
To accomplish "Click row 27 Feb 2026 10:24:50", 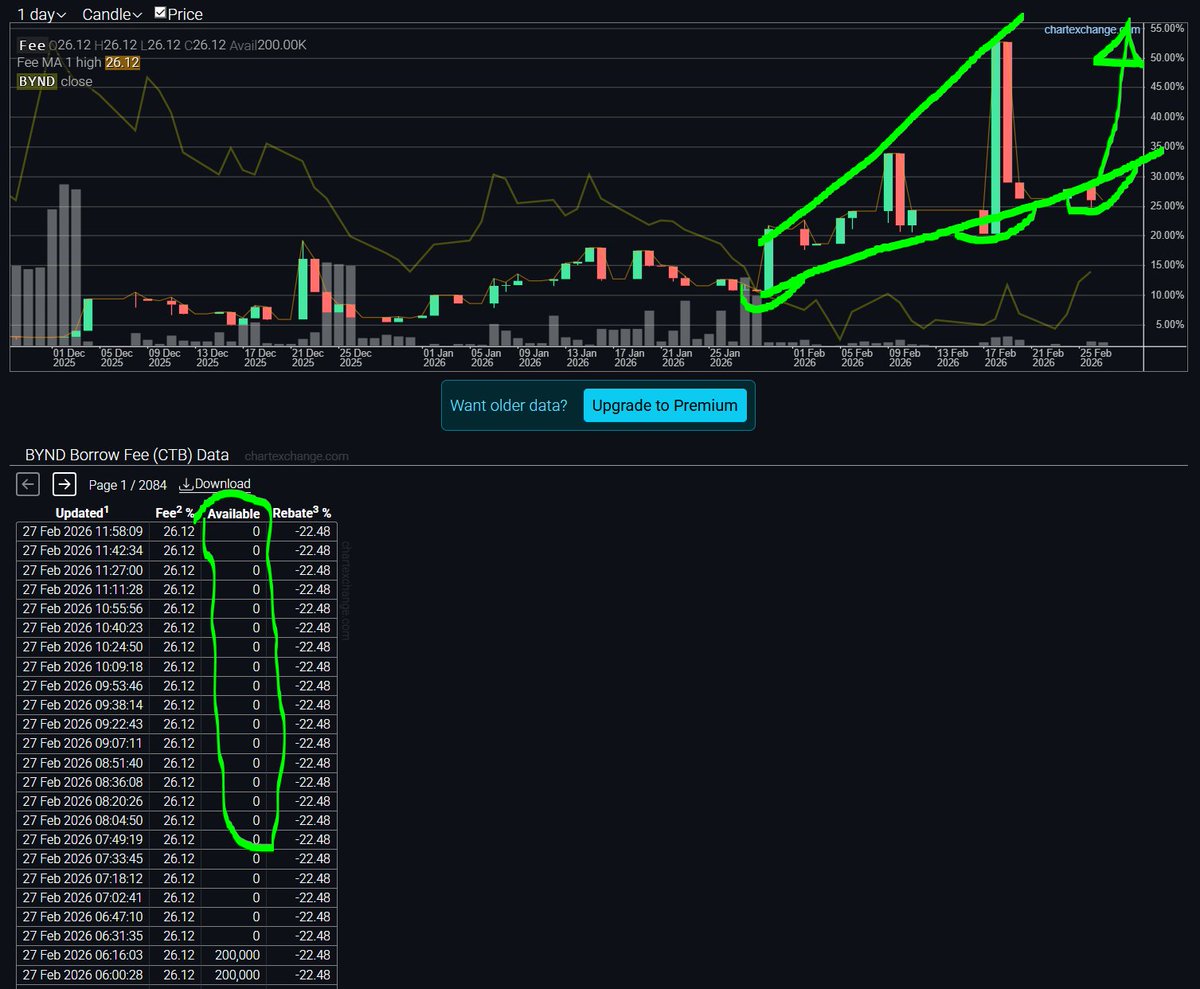I will pos(177,647).
